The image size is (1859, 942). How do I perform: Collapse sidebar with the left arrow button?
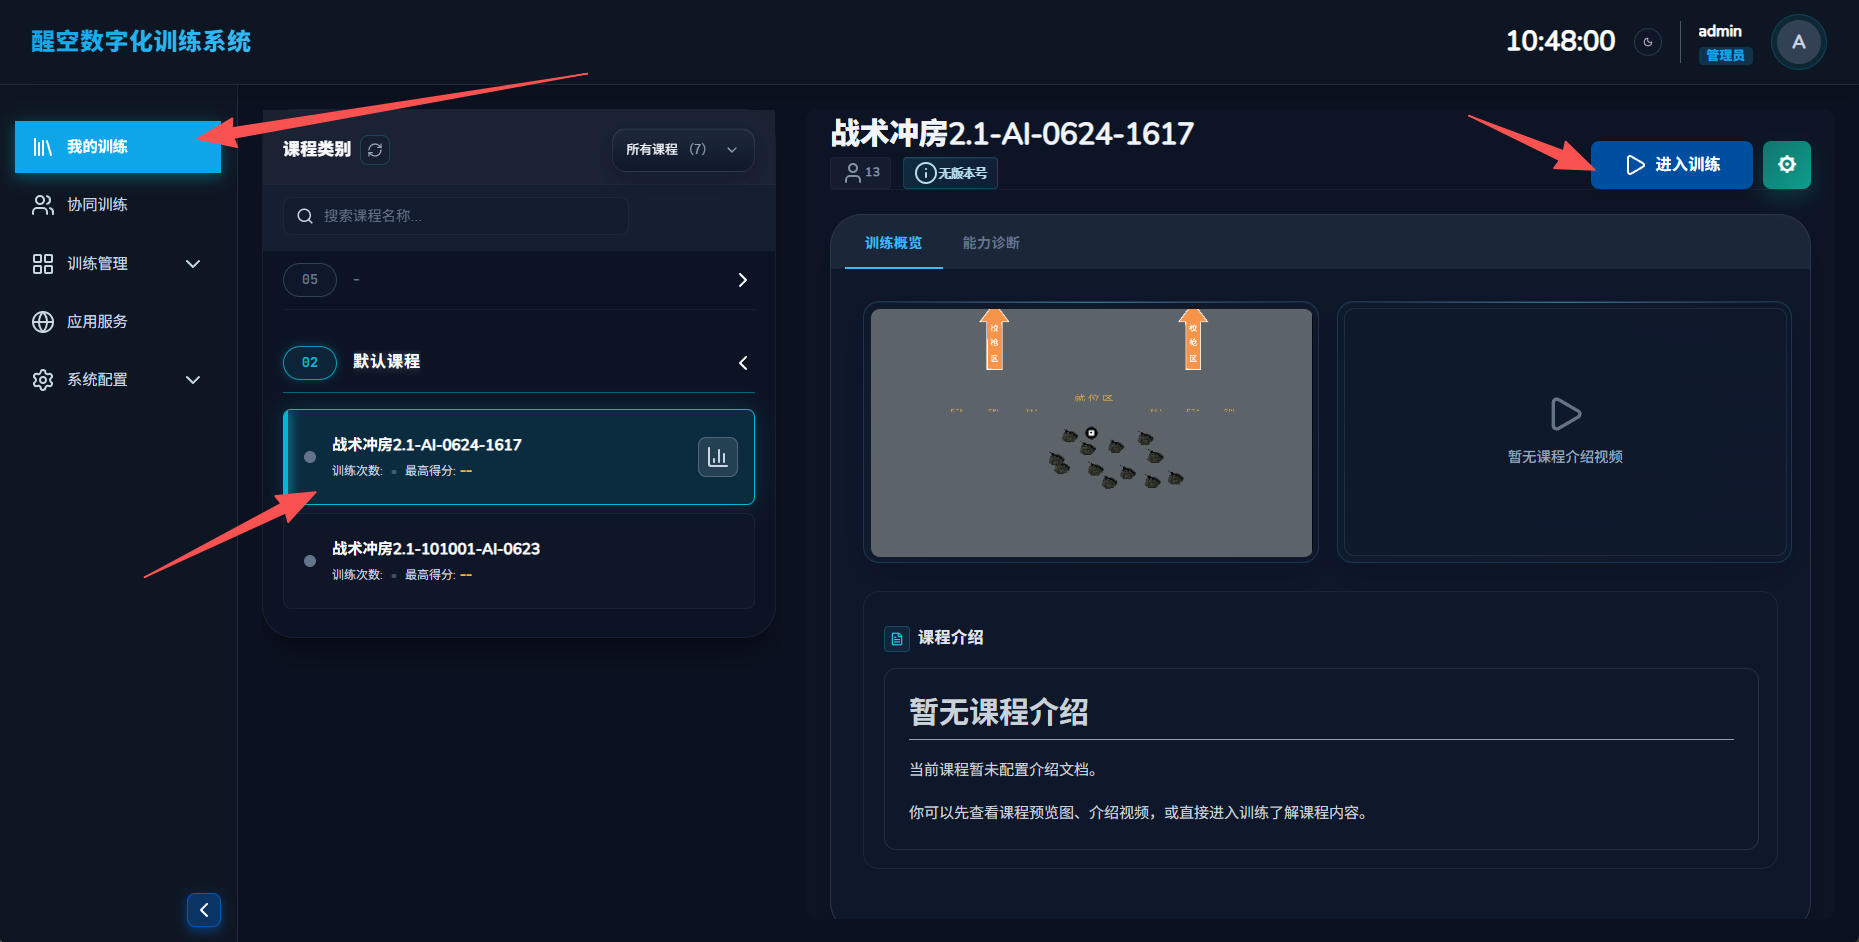tap(204, 910)
